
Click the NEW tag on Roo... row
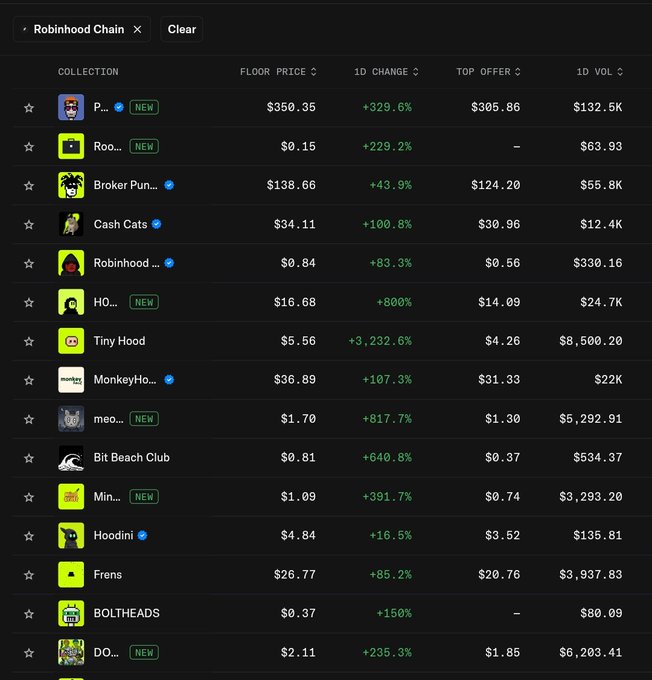(144, 146)
